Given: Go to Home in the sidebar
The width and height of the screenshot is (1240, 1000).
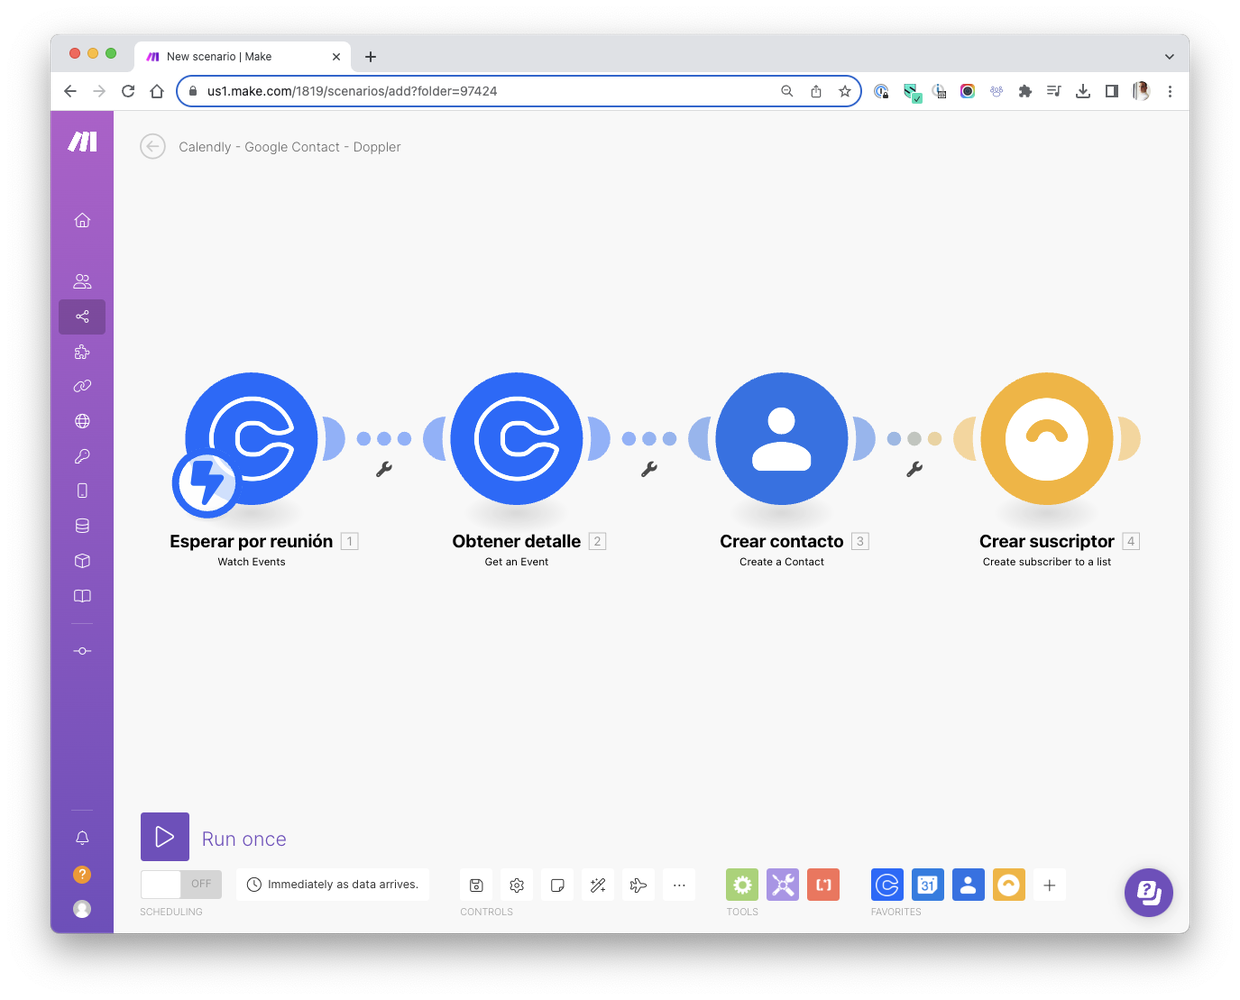Looking at the screenshot, I should pos(82,220).
